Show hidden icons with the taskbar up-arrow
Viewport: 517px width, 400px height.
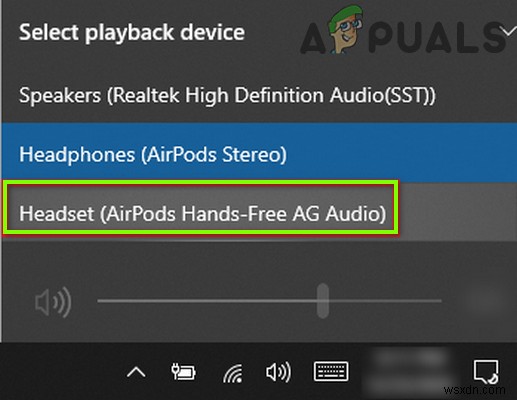(x=136, y=372)
